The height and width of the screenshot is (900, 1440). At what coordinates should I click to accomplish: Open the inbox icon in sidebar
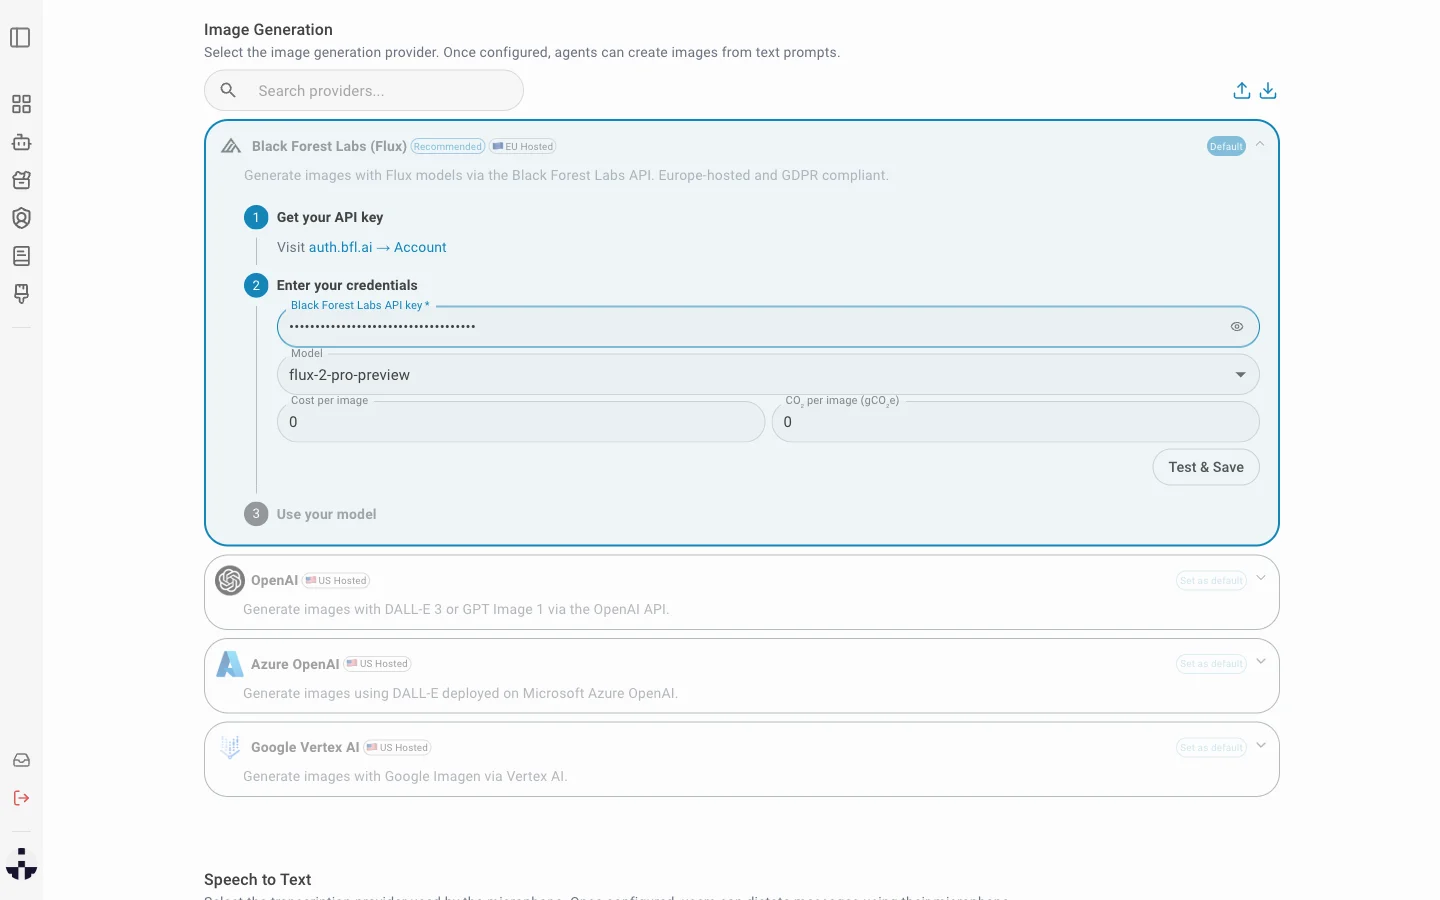click(21, 760)
